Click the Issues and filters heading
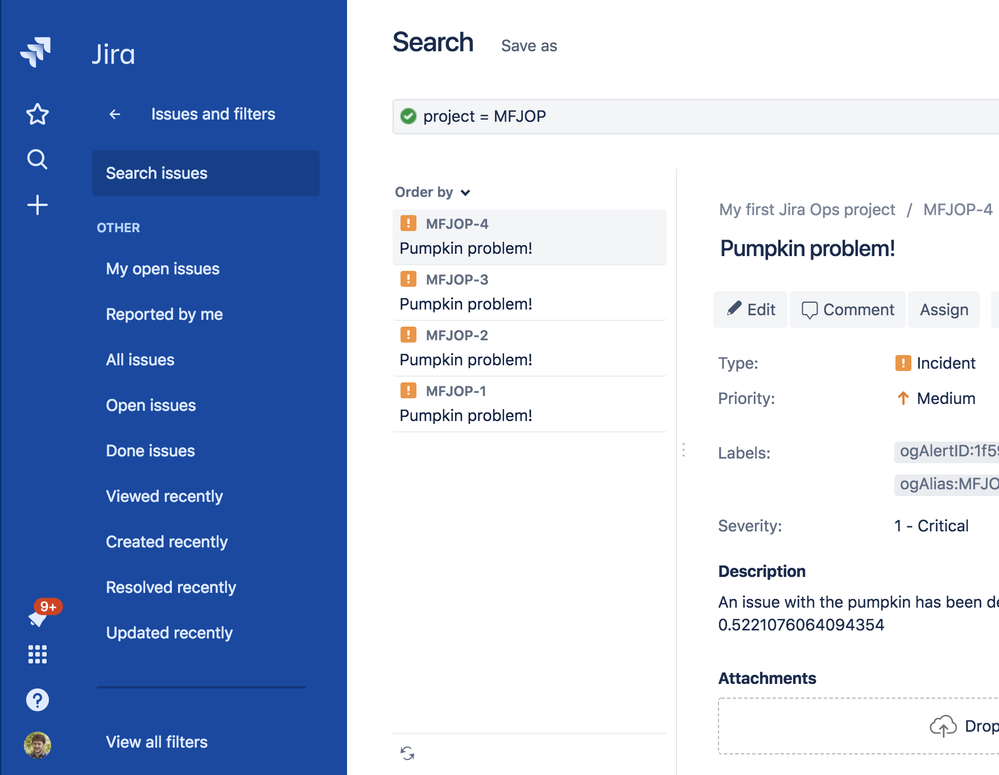999x775 pixels. click(213, 114)
